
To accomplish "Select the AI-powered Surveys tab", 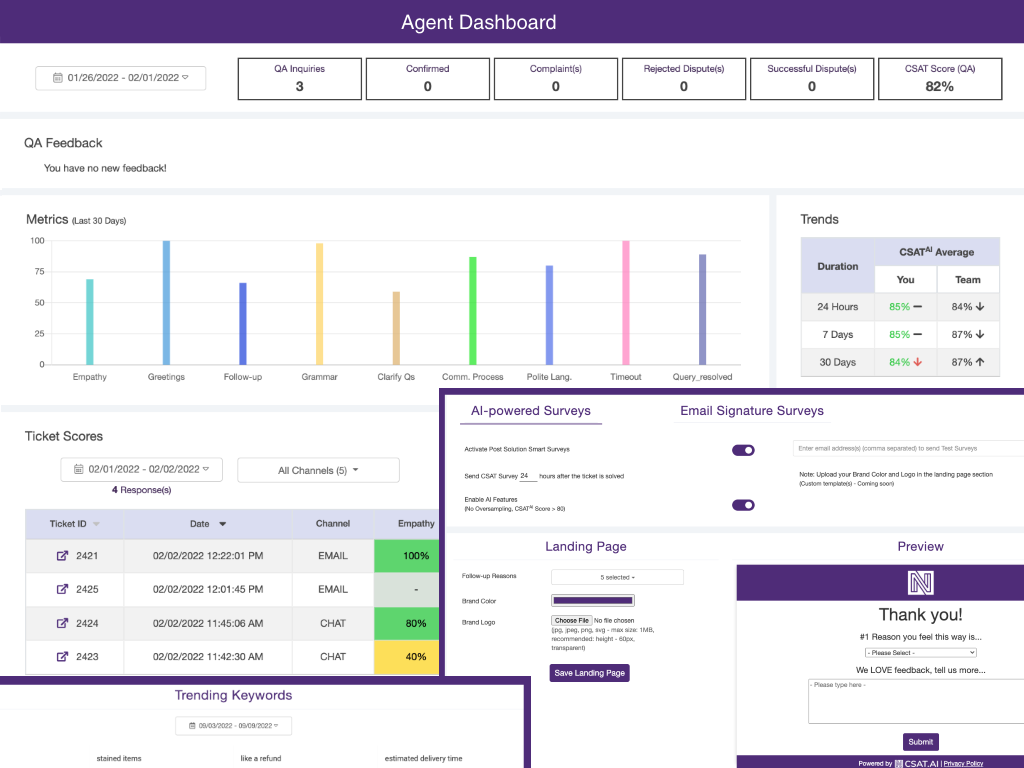I will (x=531, y=411).
